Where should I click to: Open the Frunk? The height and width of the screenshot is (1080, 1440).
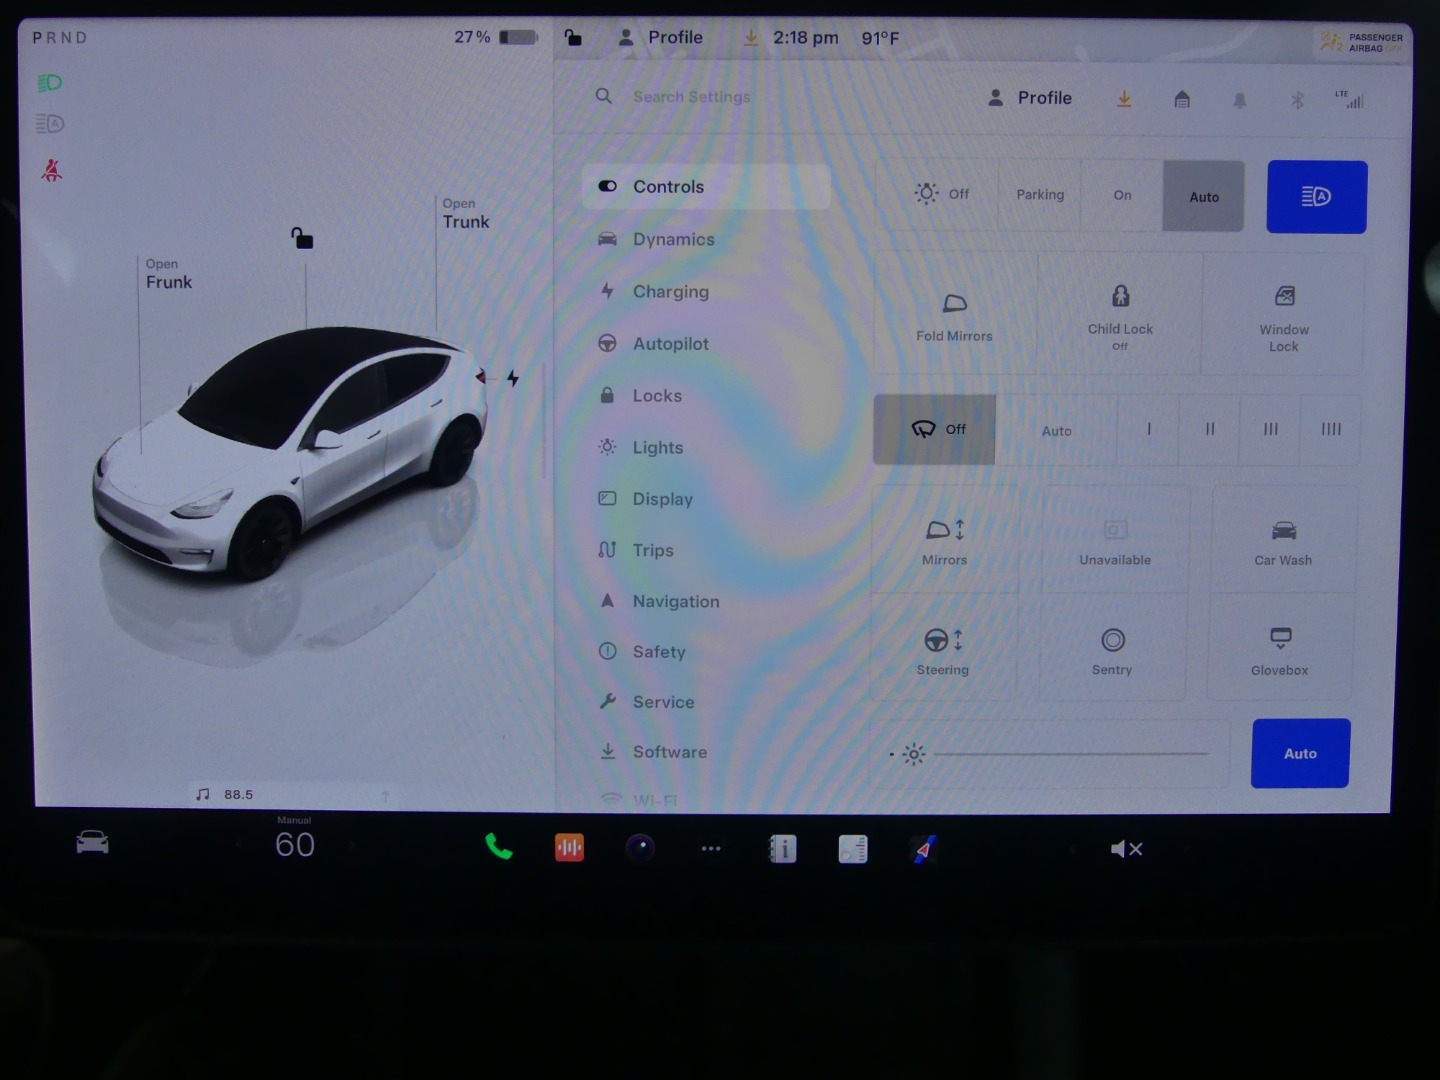coord(168,274)
